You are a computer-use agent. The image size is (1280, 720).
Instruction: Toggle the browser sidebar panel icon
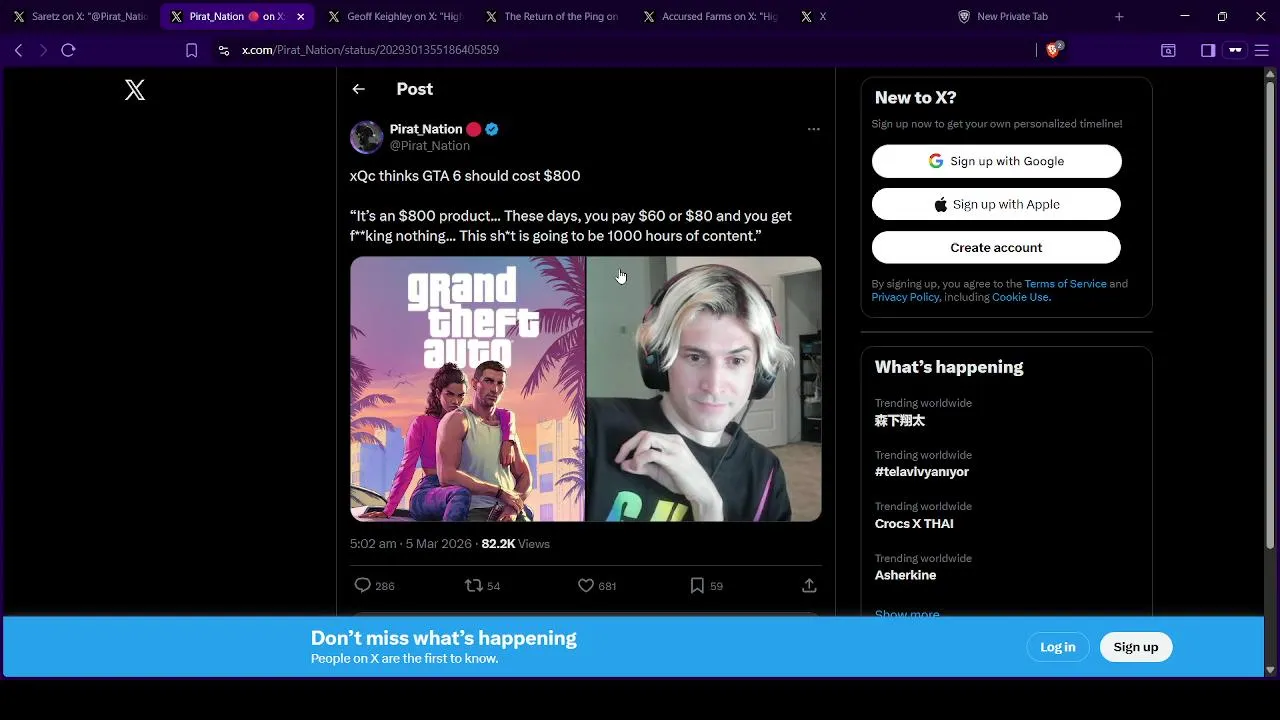(x=1208, y=50)
